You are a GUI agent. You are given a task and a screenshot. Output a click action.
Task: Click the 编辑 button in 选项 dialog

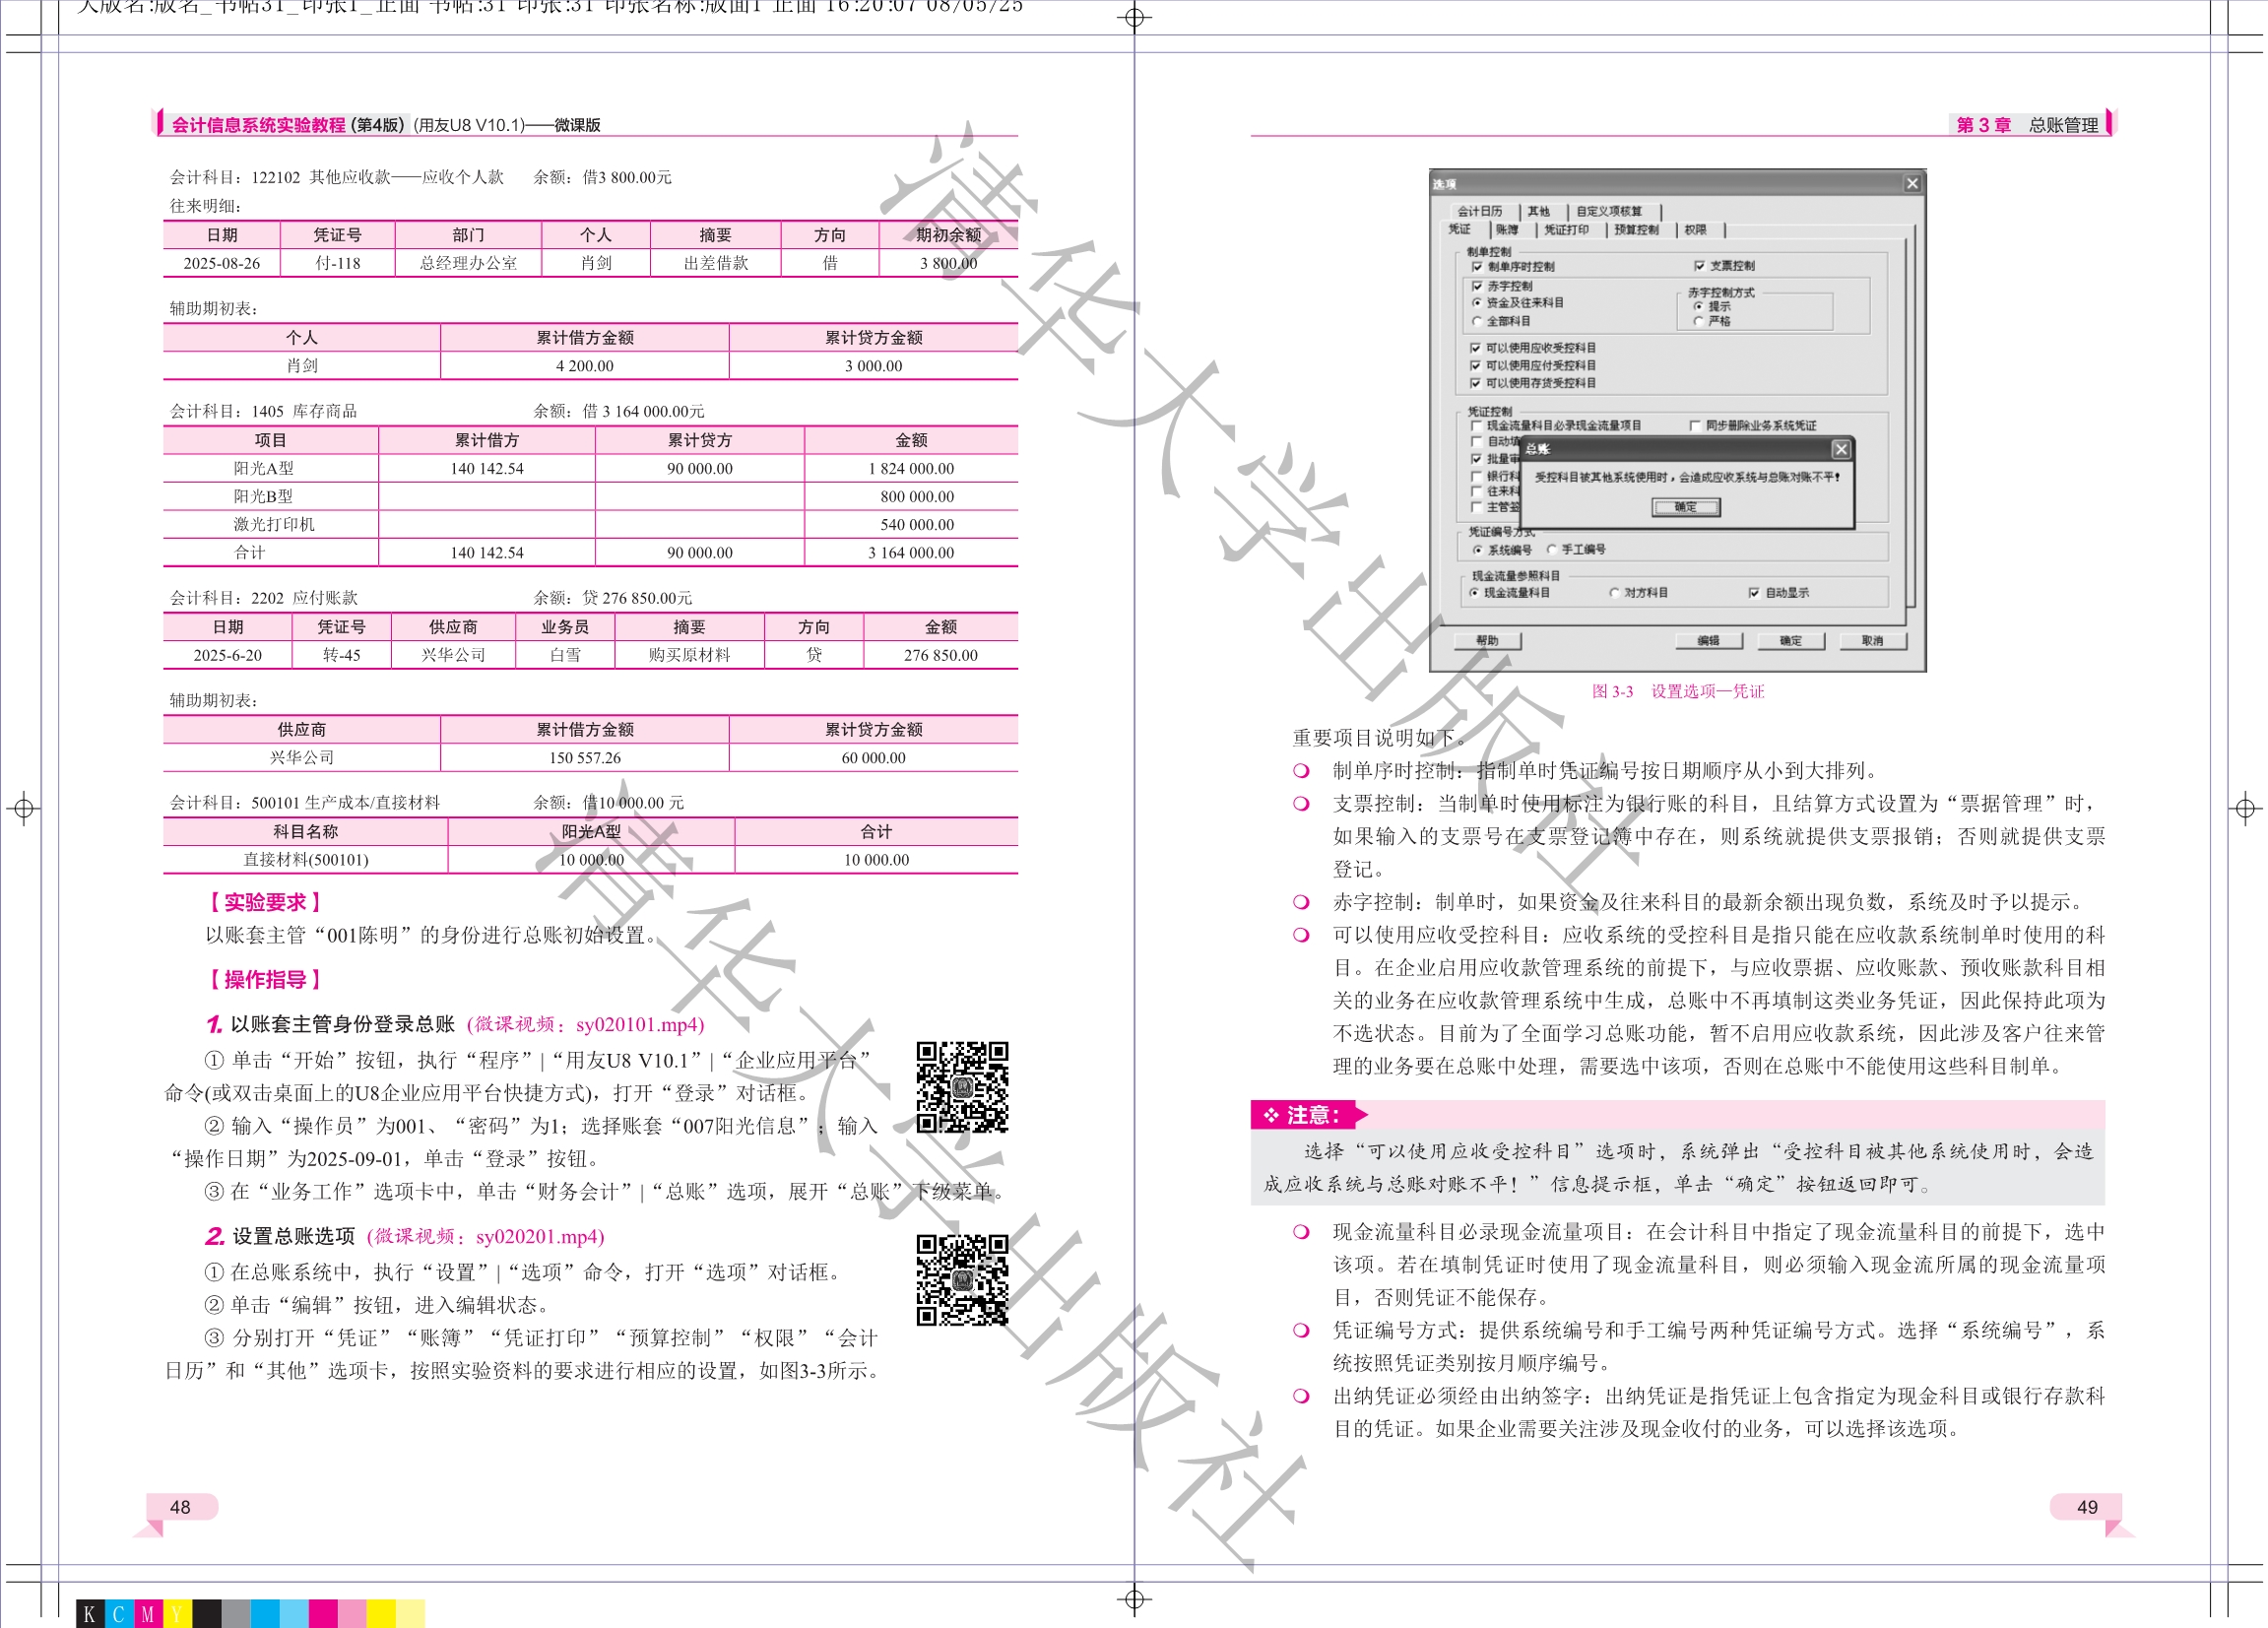click(x=1708, y=641)
